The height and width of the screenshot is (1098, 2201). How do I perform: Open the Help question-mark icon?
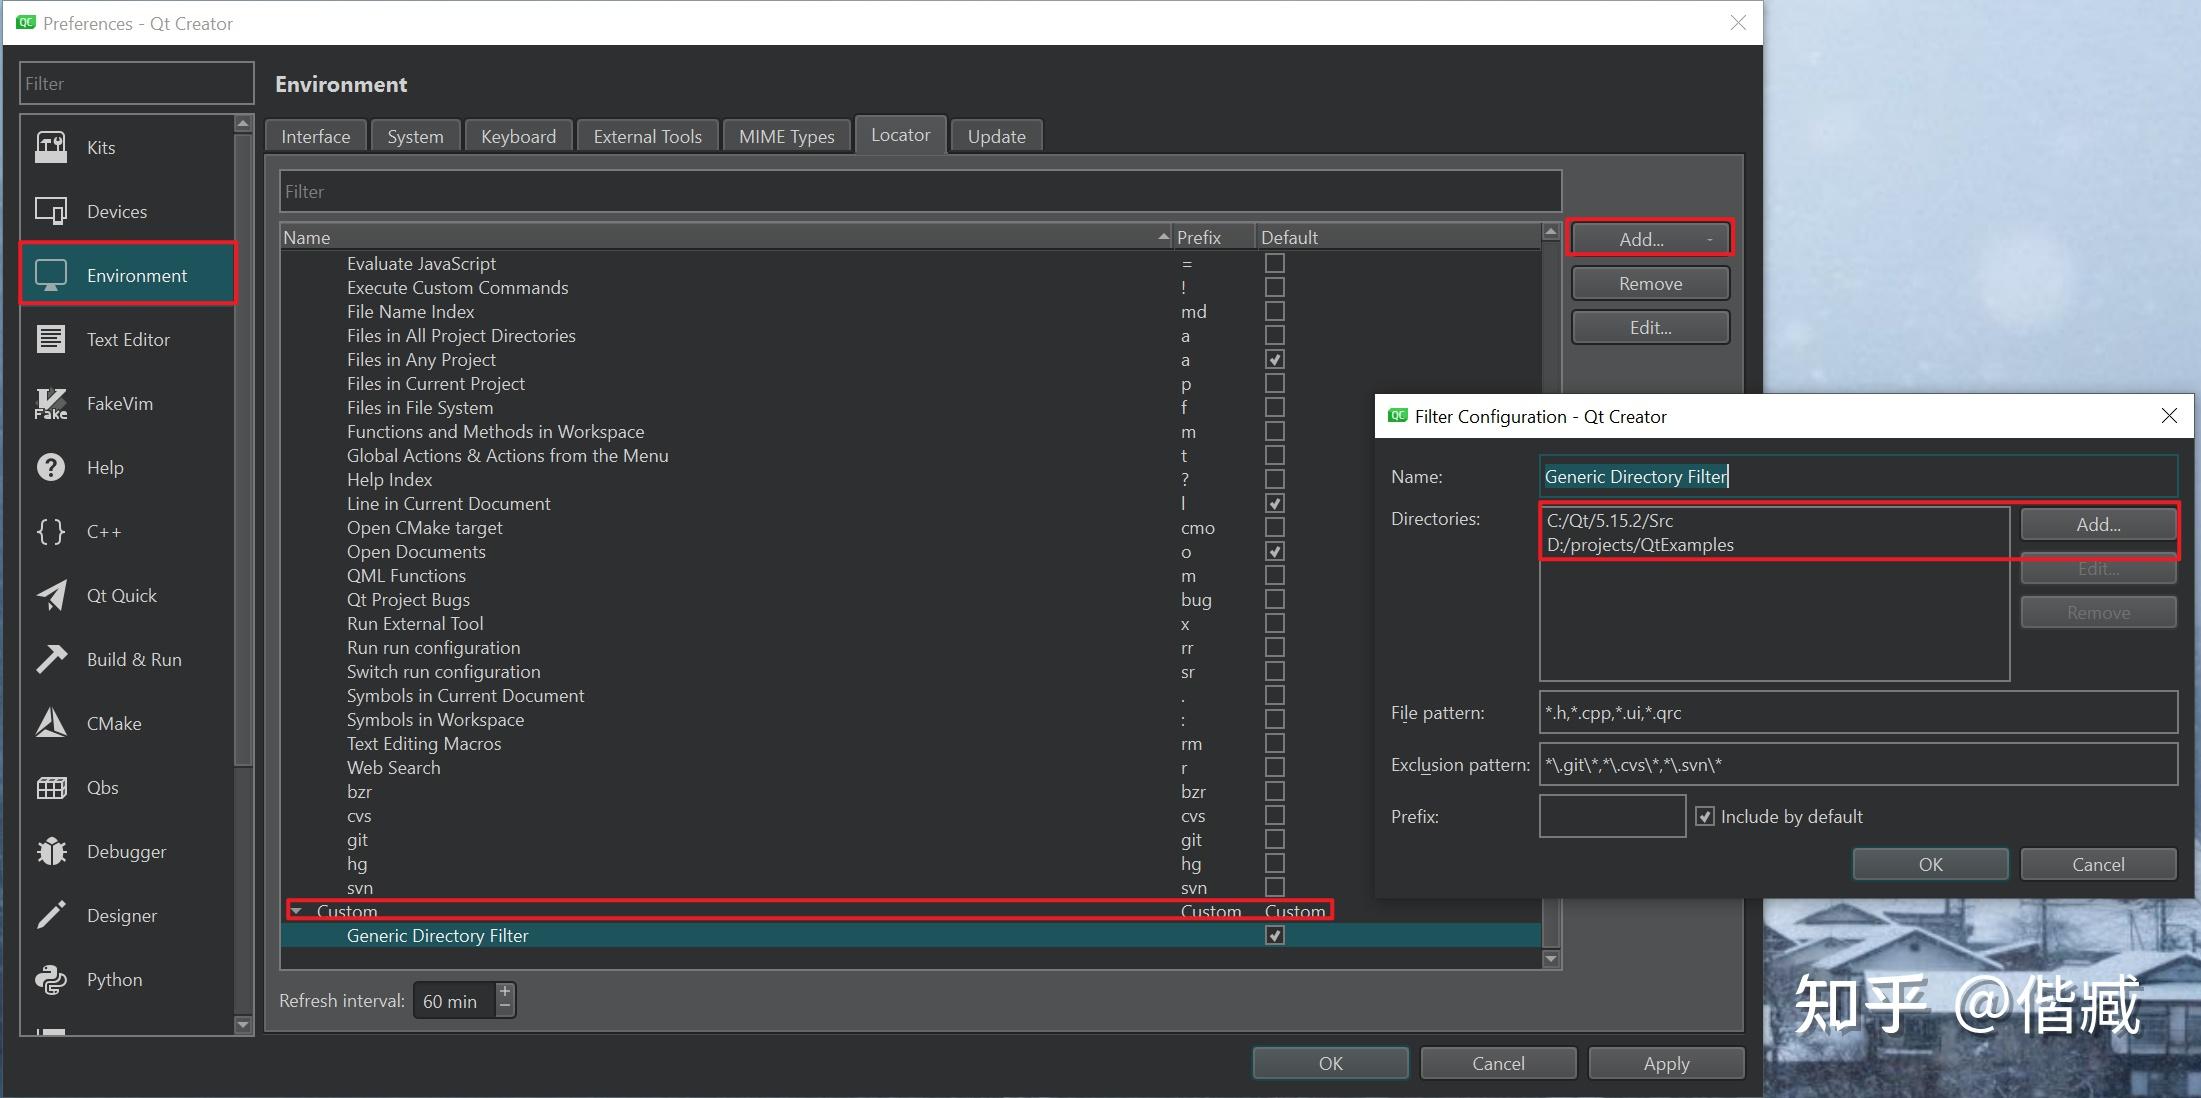51,467
